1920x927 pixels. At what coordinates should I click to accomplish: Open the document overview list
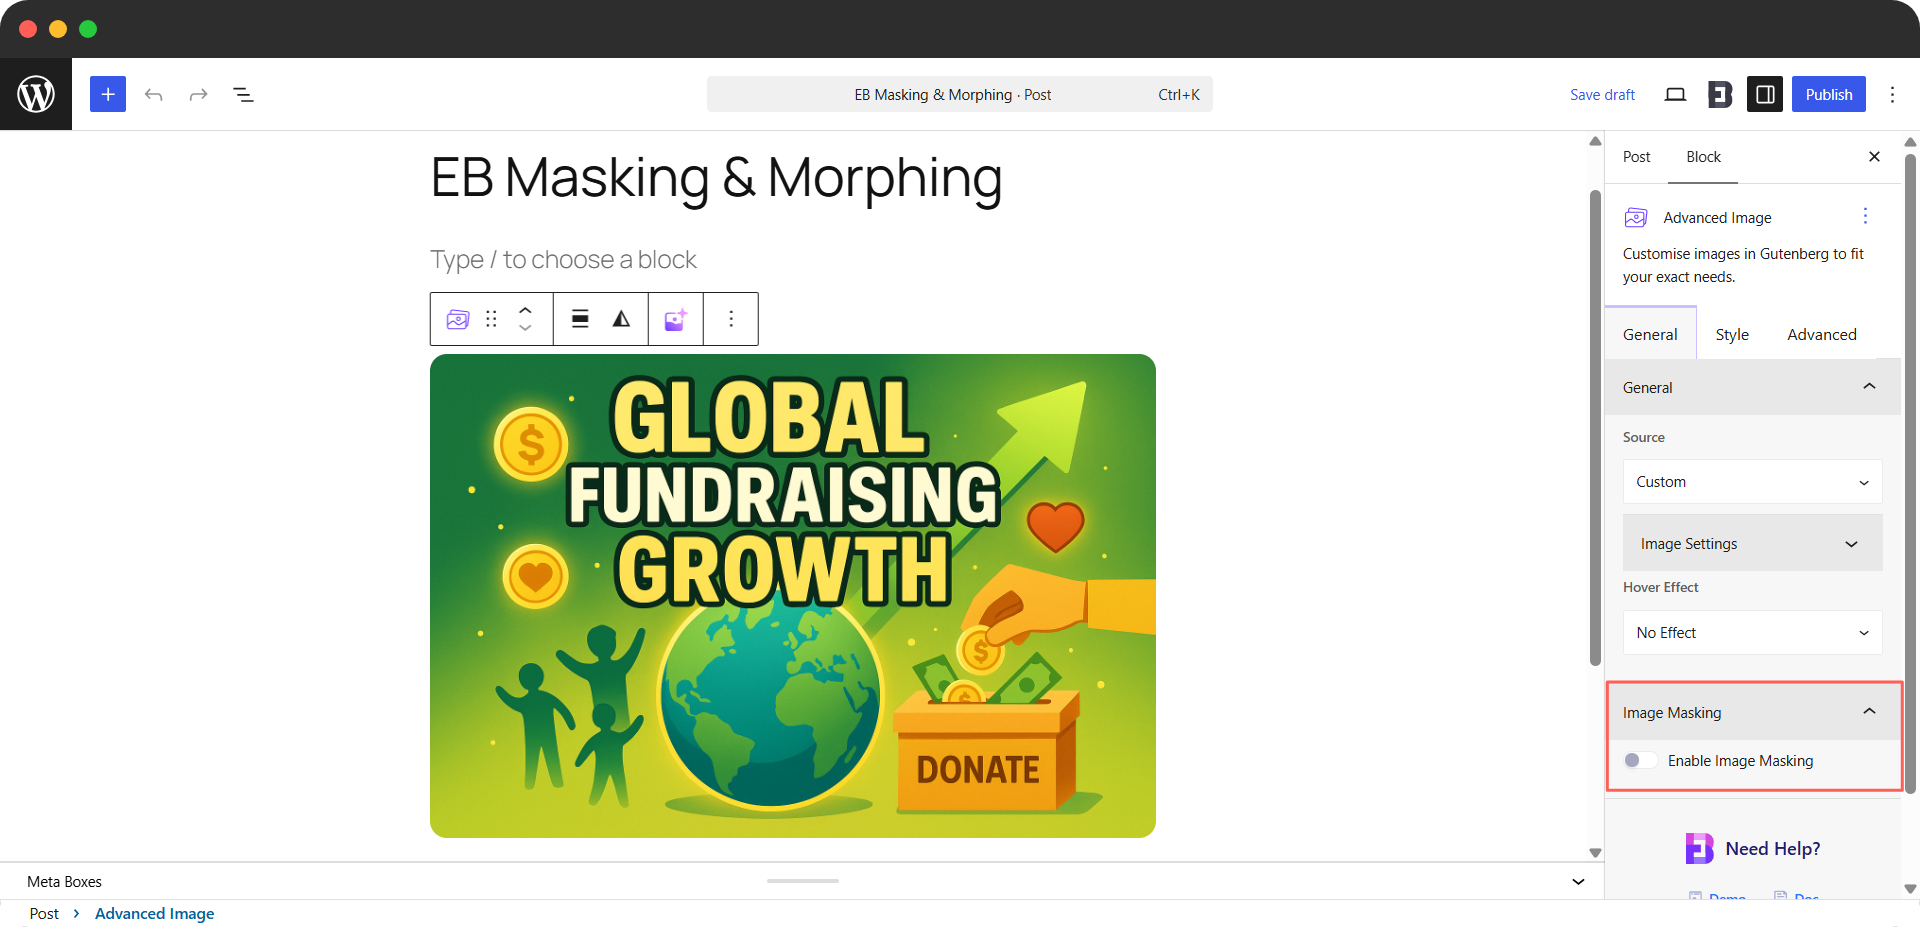coord(243,94)
